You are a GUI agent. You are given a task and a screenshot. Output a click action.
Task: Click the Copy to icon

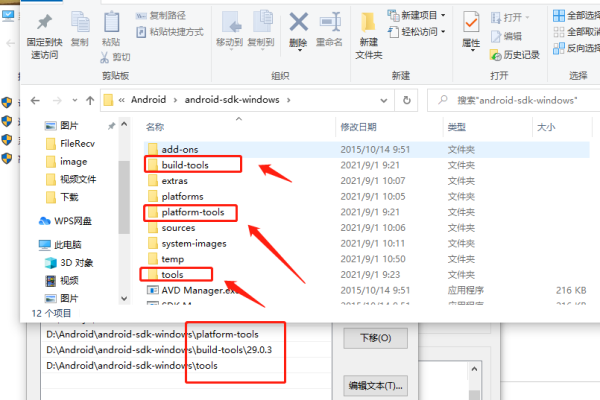click(x=262, y=22)
